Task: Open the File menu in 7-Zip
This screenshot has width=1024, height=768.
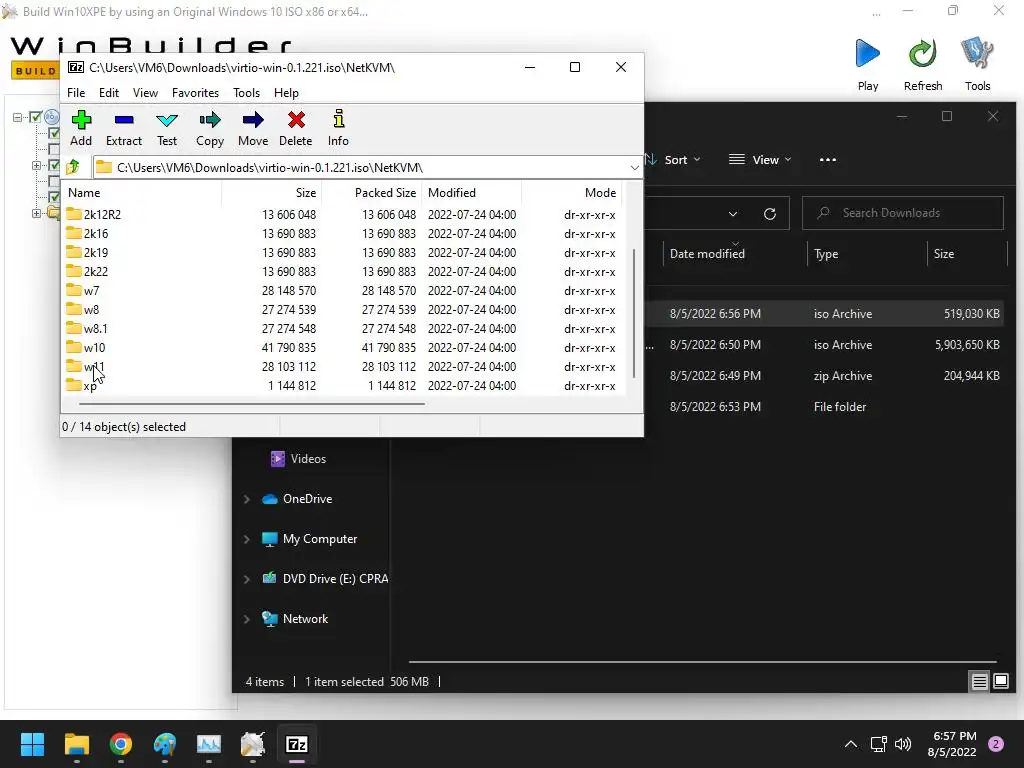Action: pyautogui.click(x=76, y=93)
